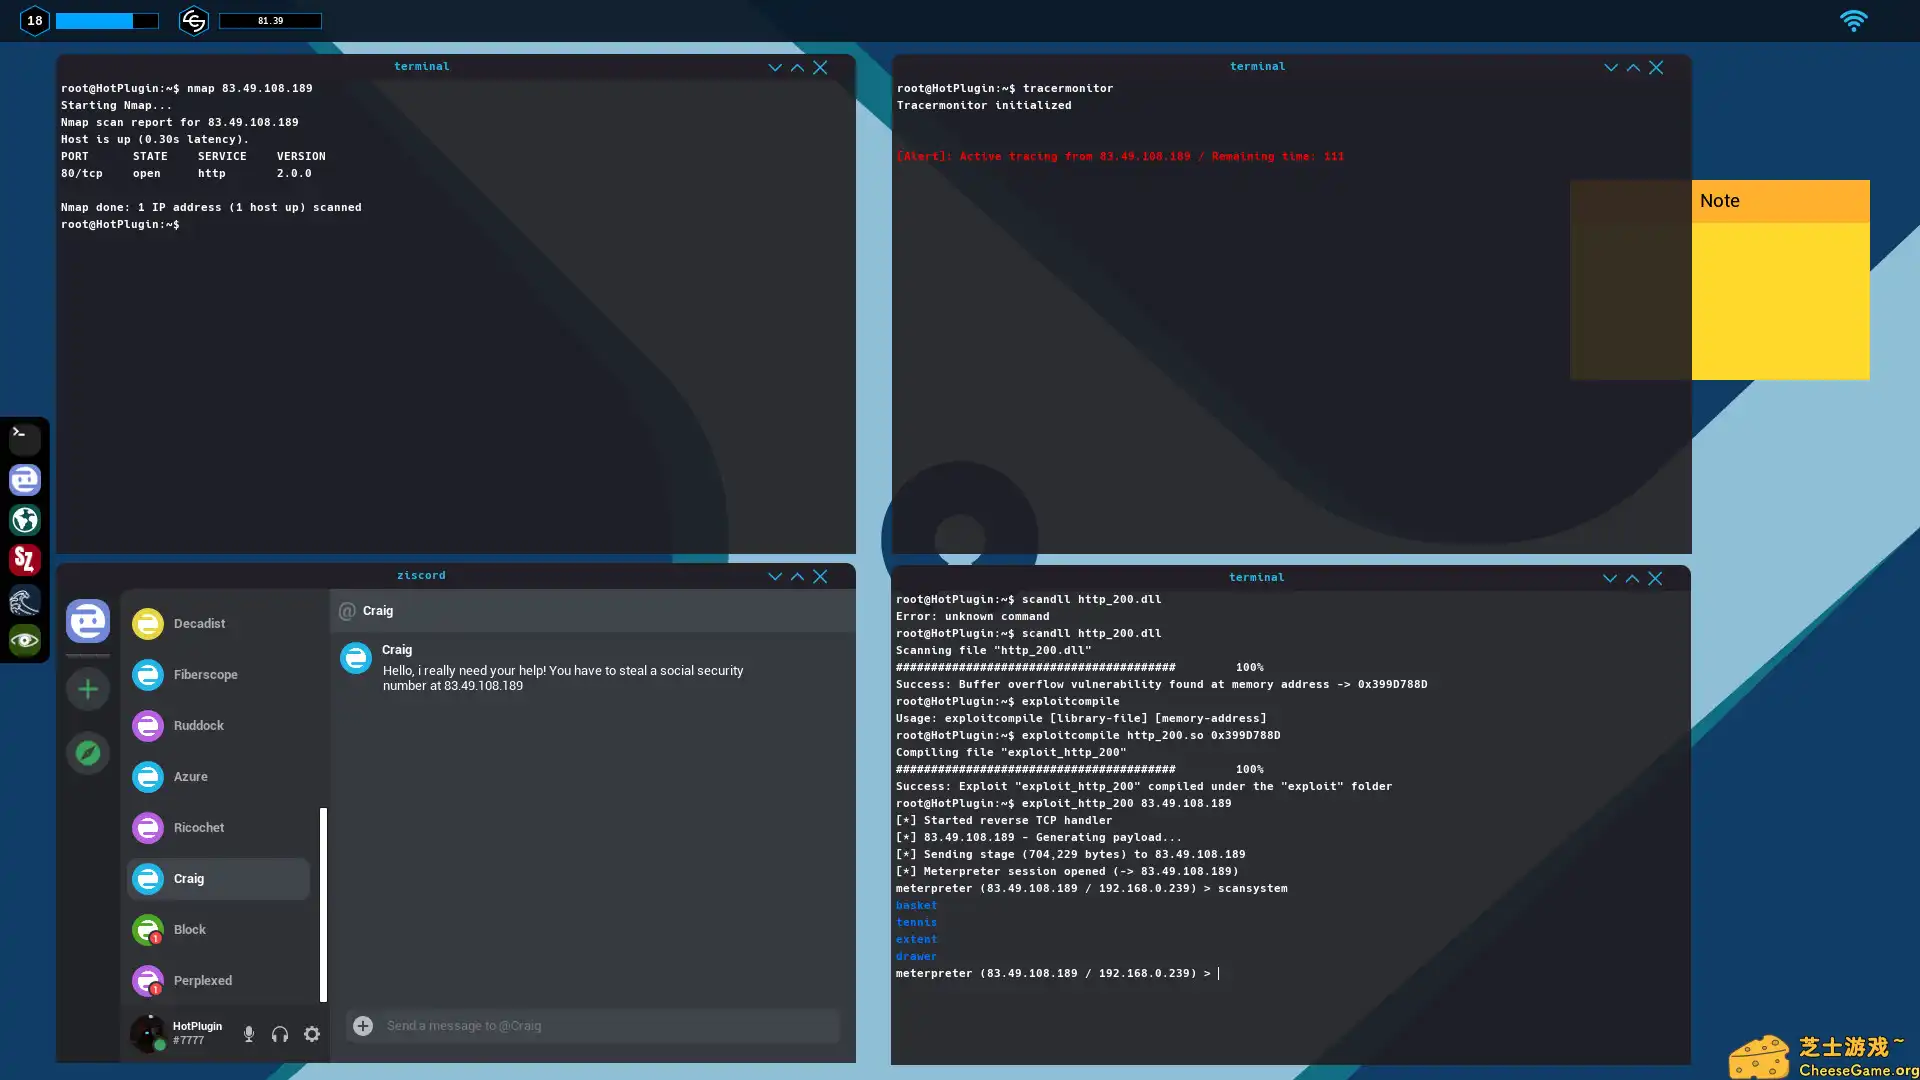Open HotPlugin's settings gear in Ziscord
Image resolution: width=1920 pixels, height=1080 pixels.
312,1034
